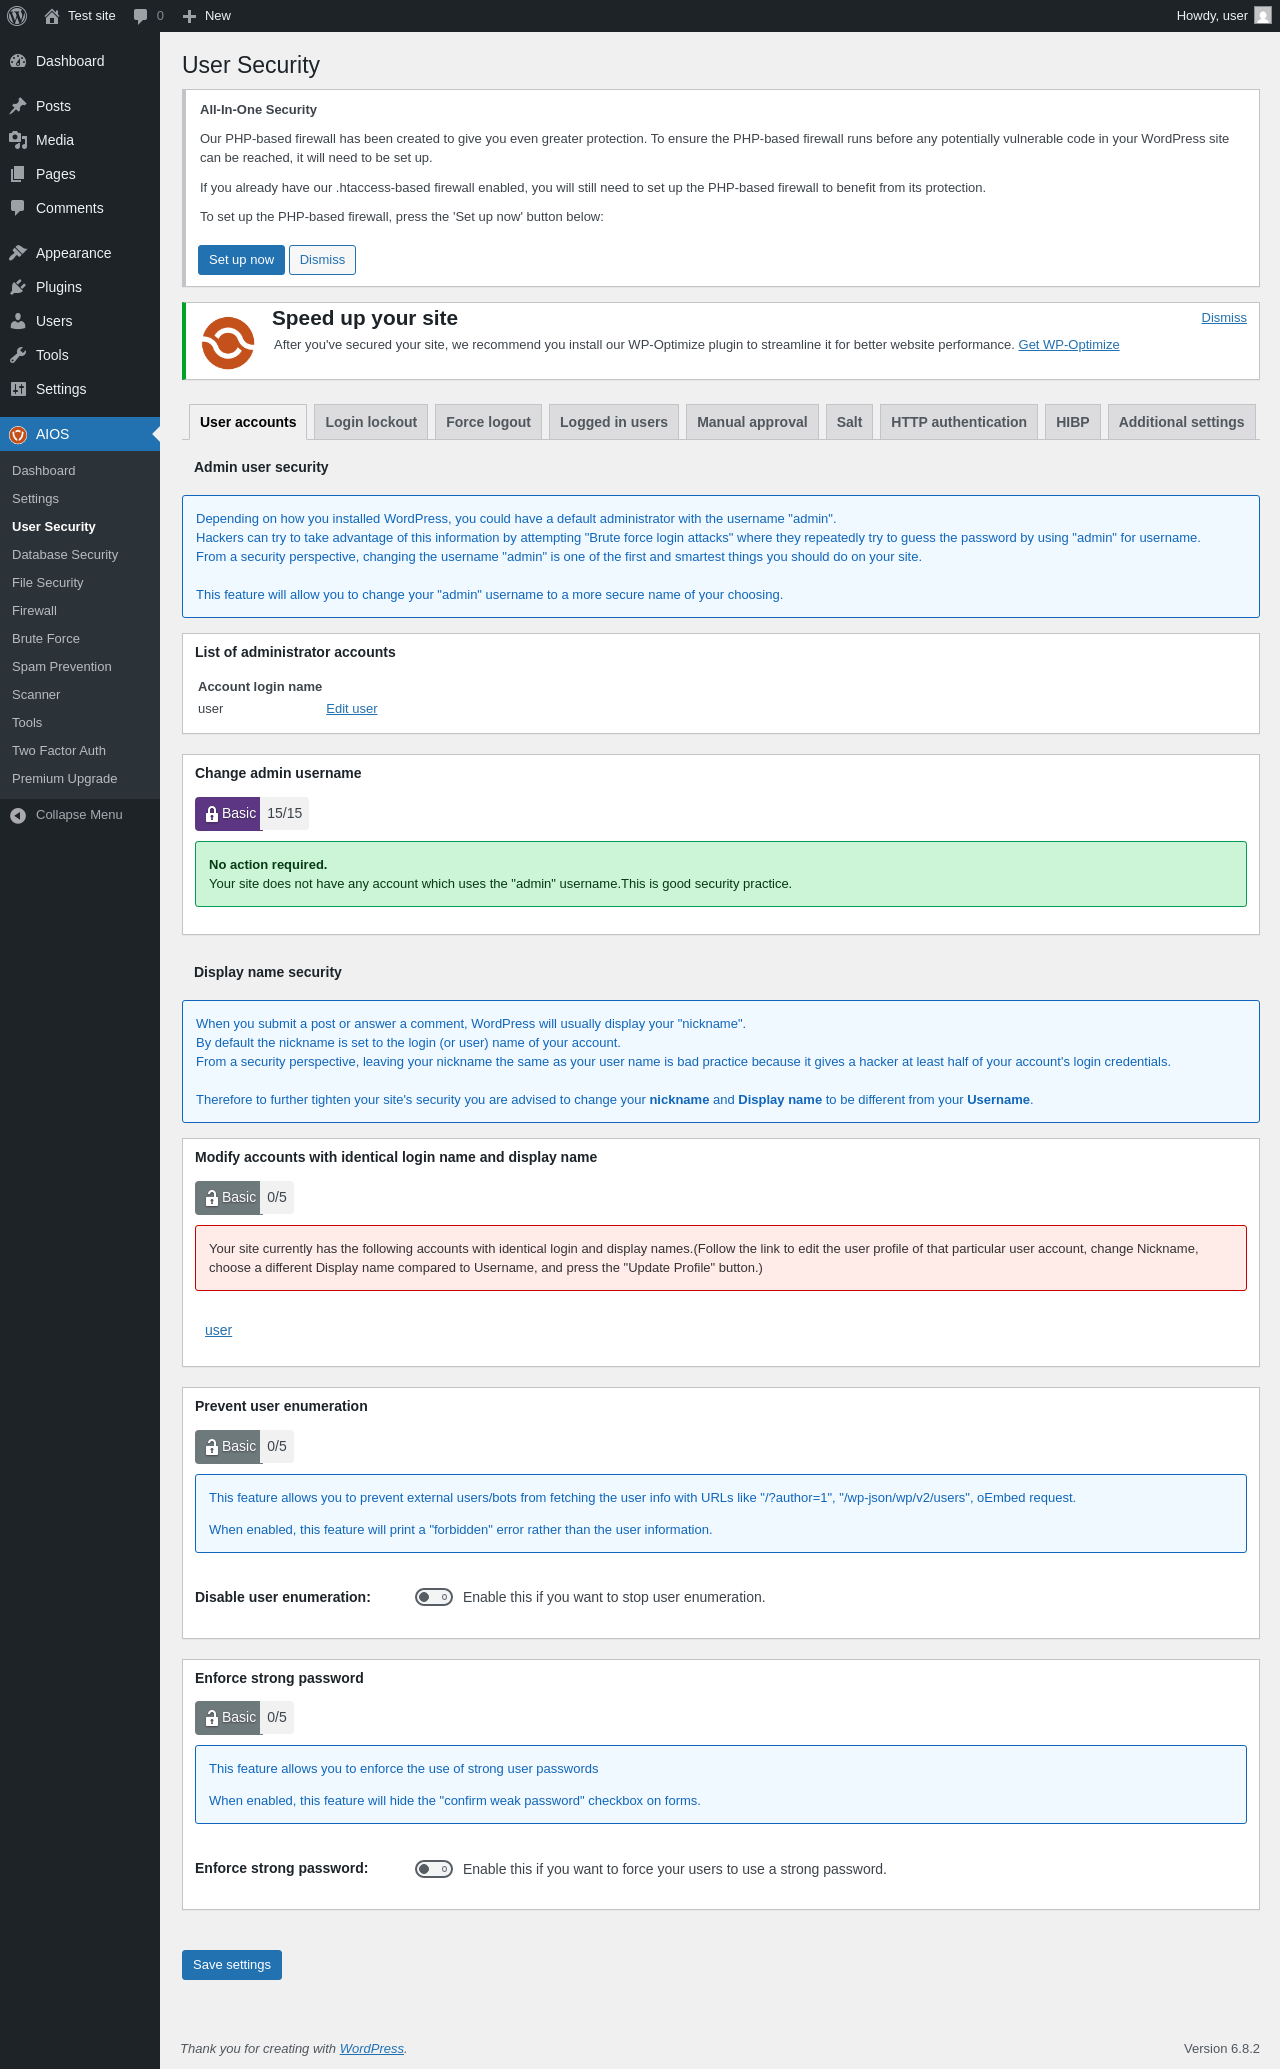Viewport: 1280px width, 2069px height.
Task: Open AIOS Tools submenu item
Action: point(80,723)
